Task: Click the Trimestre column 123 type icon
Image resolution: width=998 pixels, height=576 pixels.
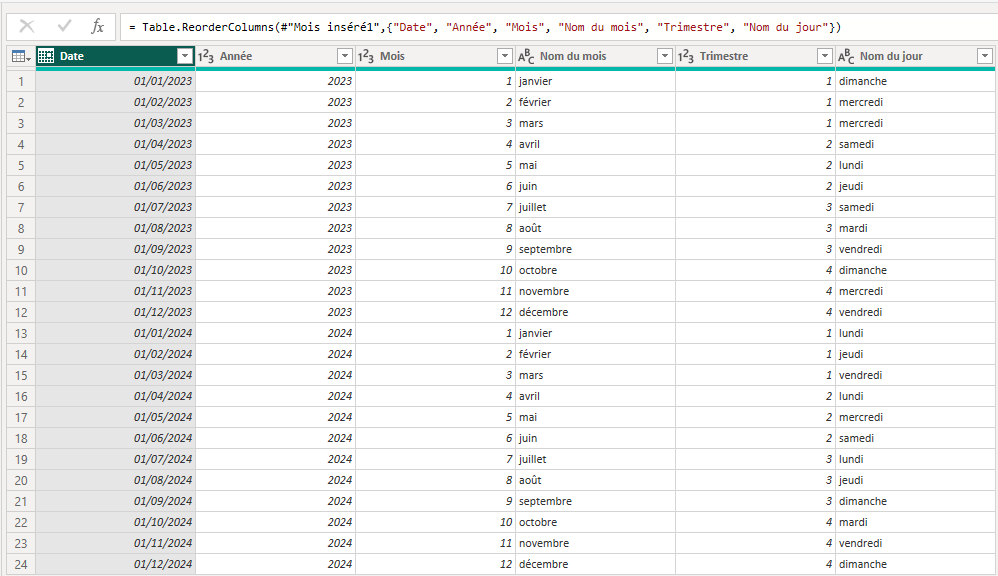Action: (686, 57)
